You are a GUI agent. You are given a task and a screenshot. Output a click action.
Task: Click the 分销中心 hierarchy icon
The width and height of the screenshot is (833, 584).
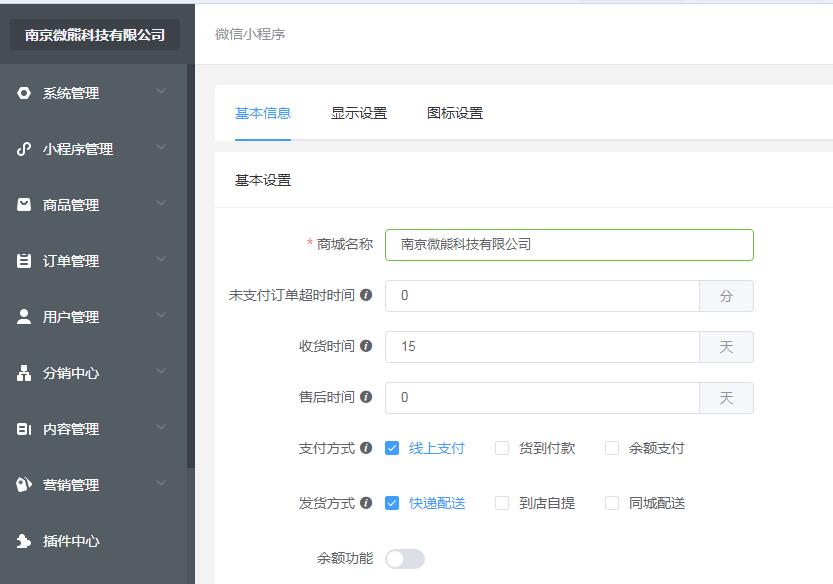point(24,373)
